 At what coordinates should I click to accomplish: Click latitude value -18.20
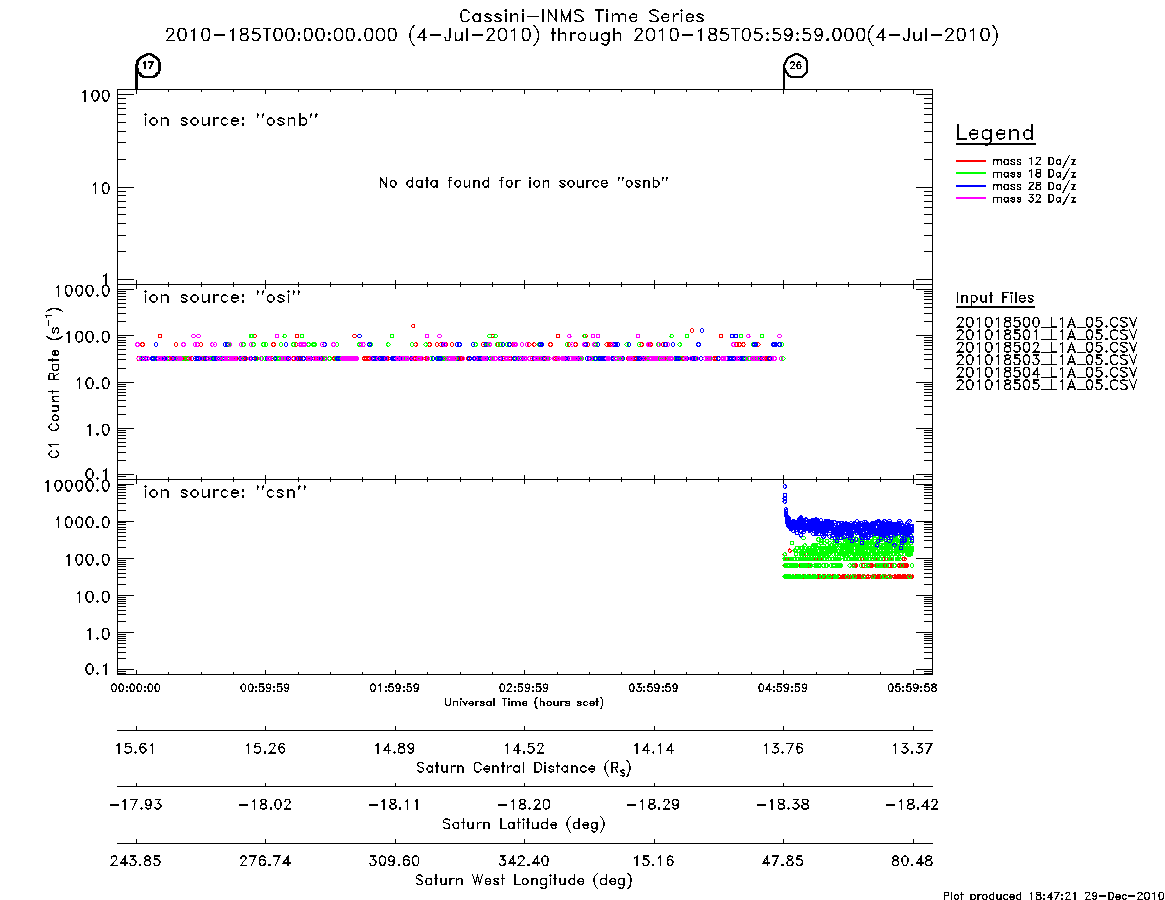pos(524,805)
